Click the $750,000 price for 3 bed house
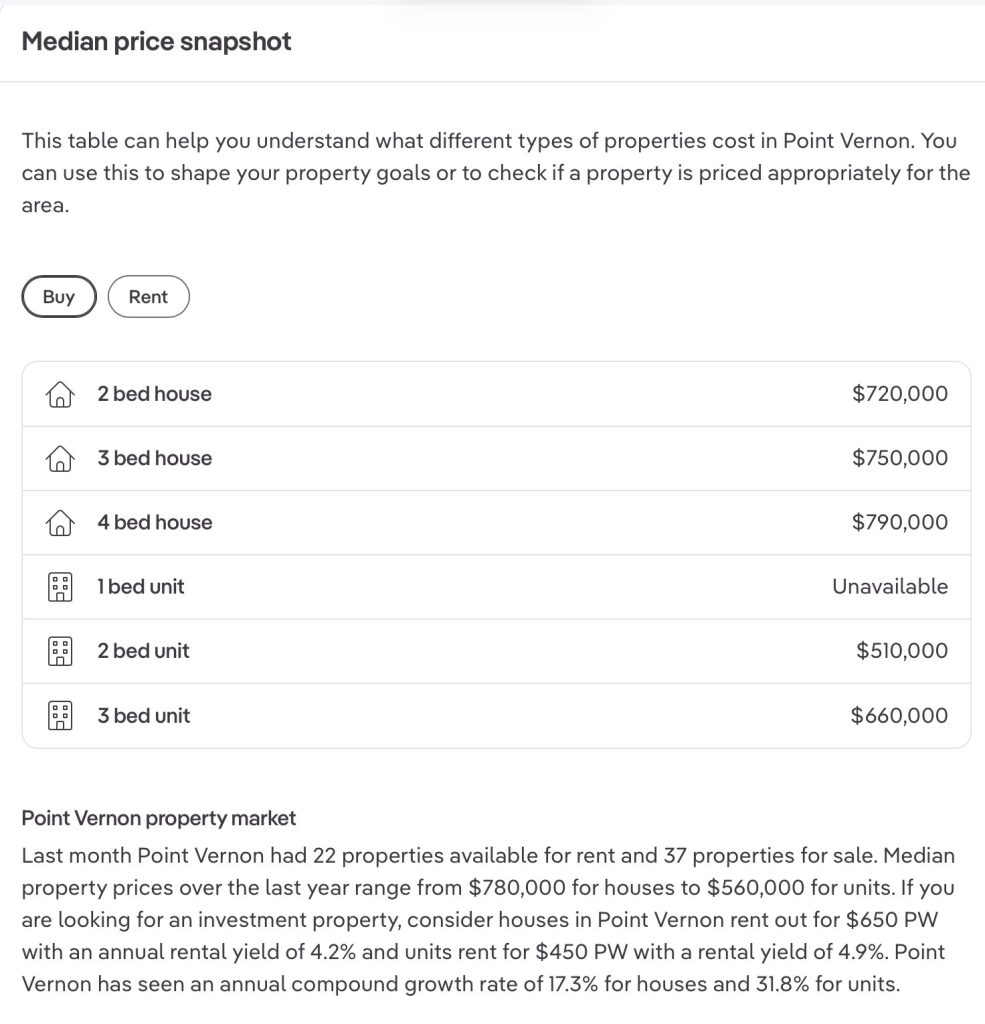 point(899,458)
